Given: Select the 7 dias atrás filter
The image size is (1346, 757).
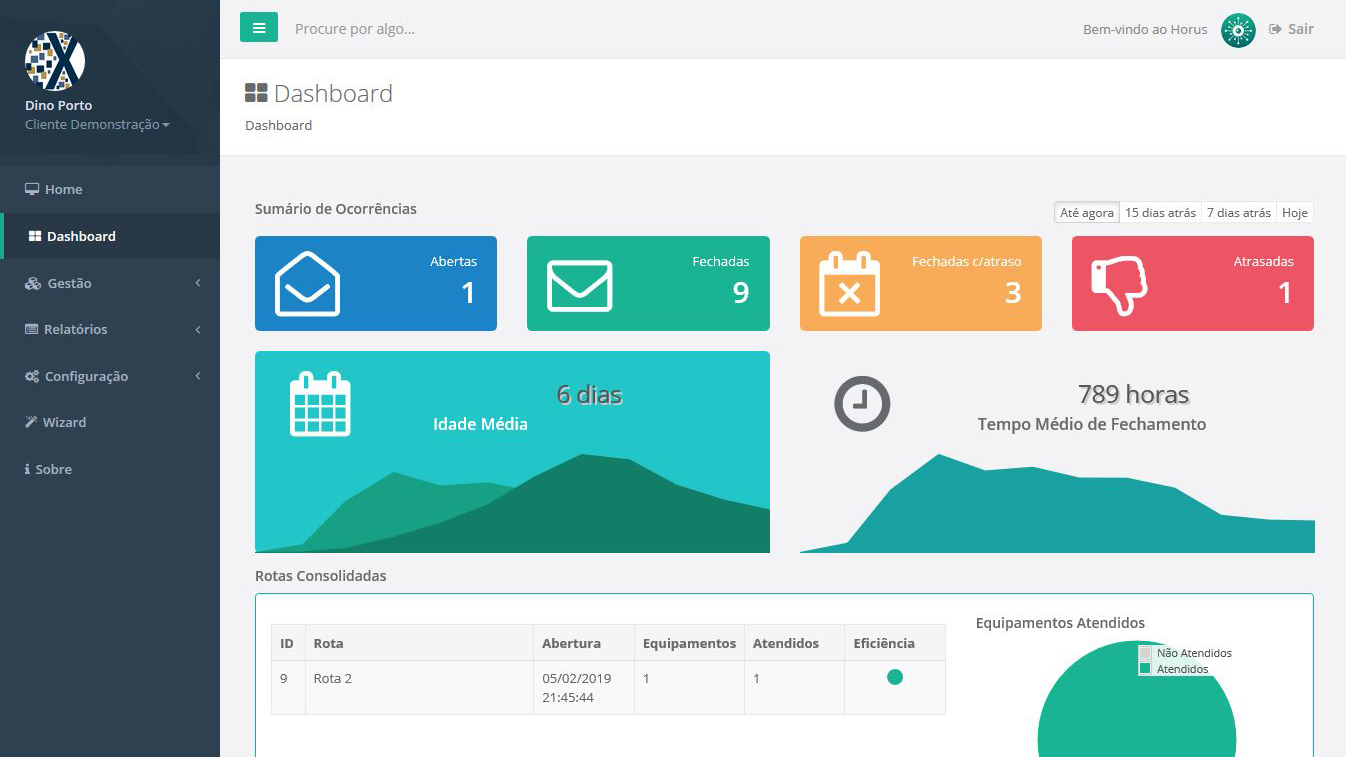Looking at the screenshot, I should coord(1239,213).
